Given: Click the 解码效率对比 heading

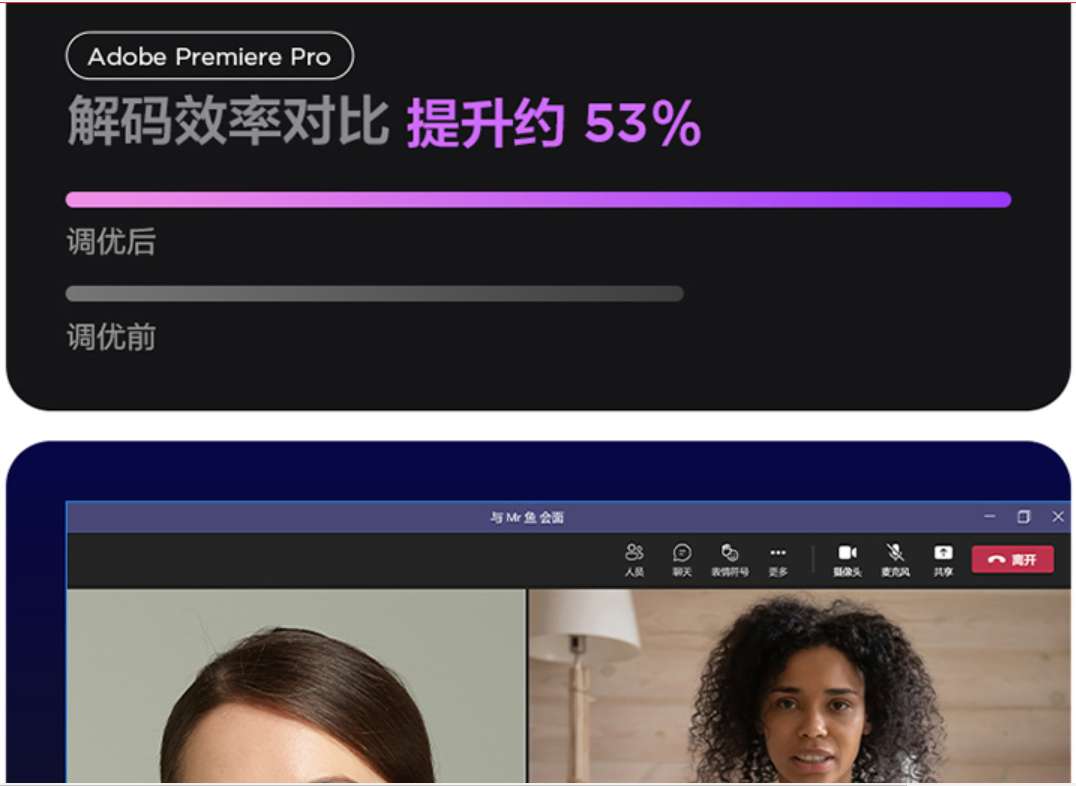Looking at the screenshot, I should click(229, 121).
